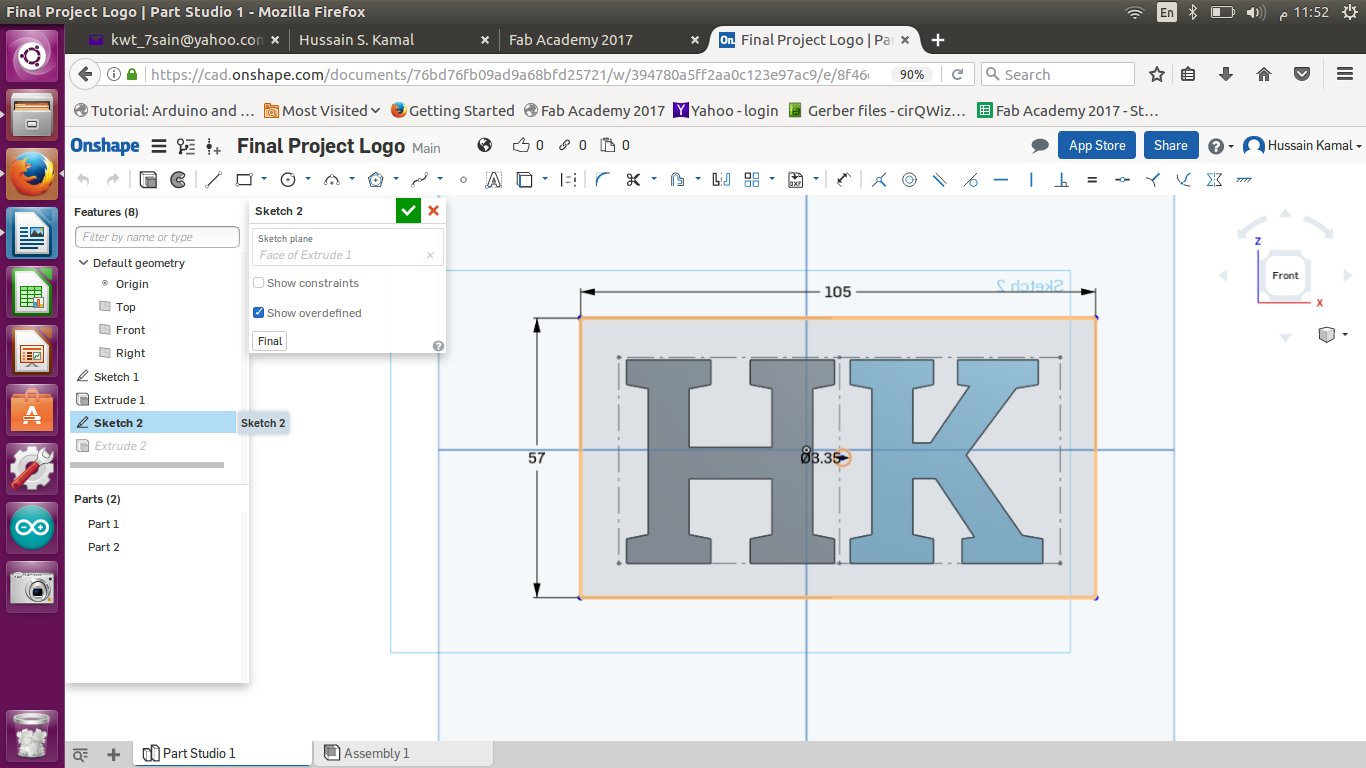
Task: Enable the Show constraints checkbox
Action: (259, 283)
